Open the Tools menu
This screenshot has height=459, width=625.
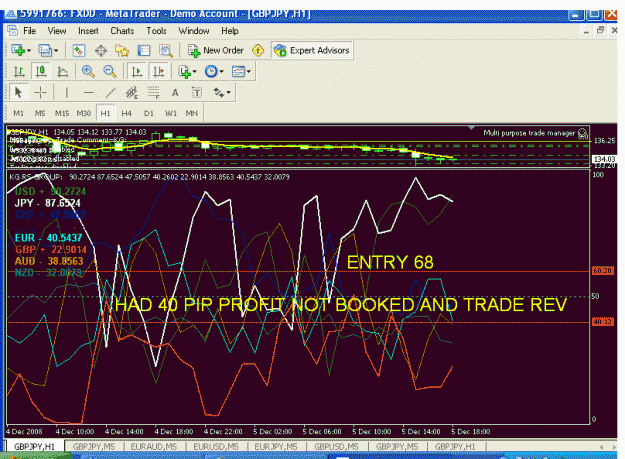[156, 31]
